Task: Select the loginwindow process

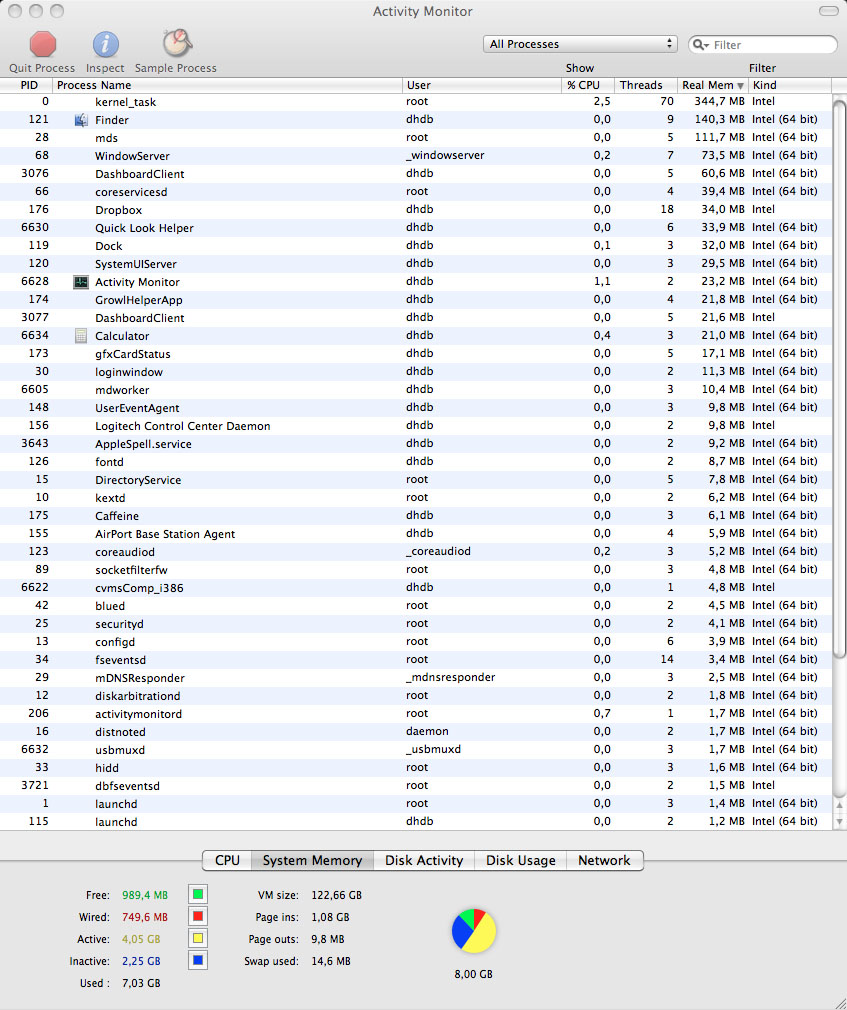Action: [x=415, y=372]
